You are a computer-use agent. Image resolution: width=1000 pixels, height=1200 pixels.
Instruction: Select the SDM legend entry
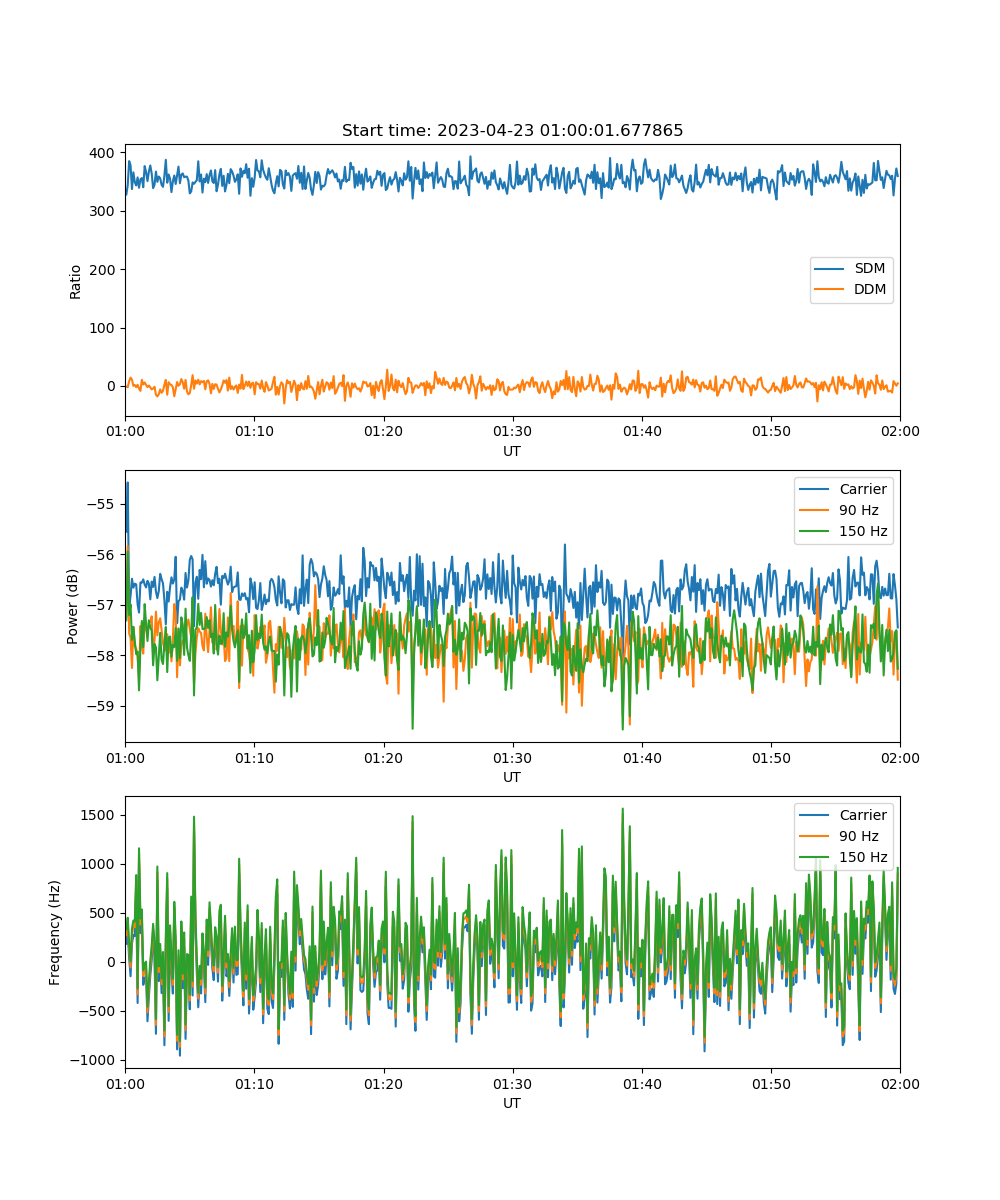tap(851, 269)
